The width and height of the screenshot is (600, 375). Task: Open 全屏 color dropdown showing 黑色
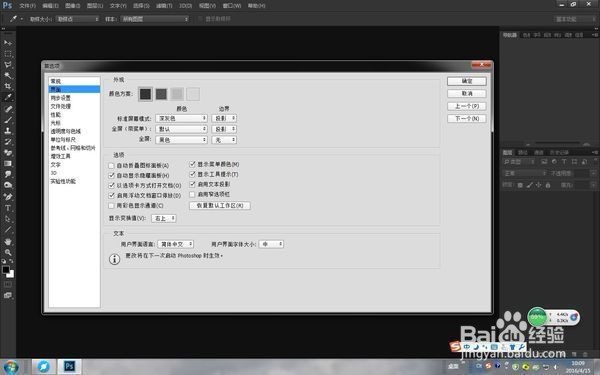[x=181, y=140]
